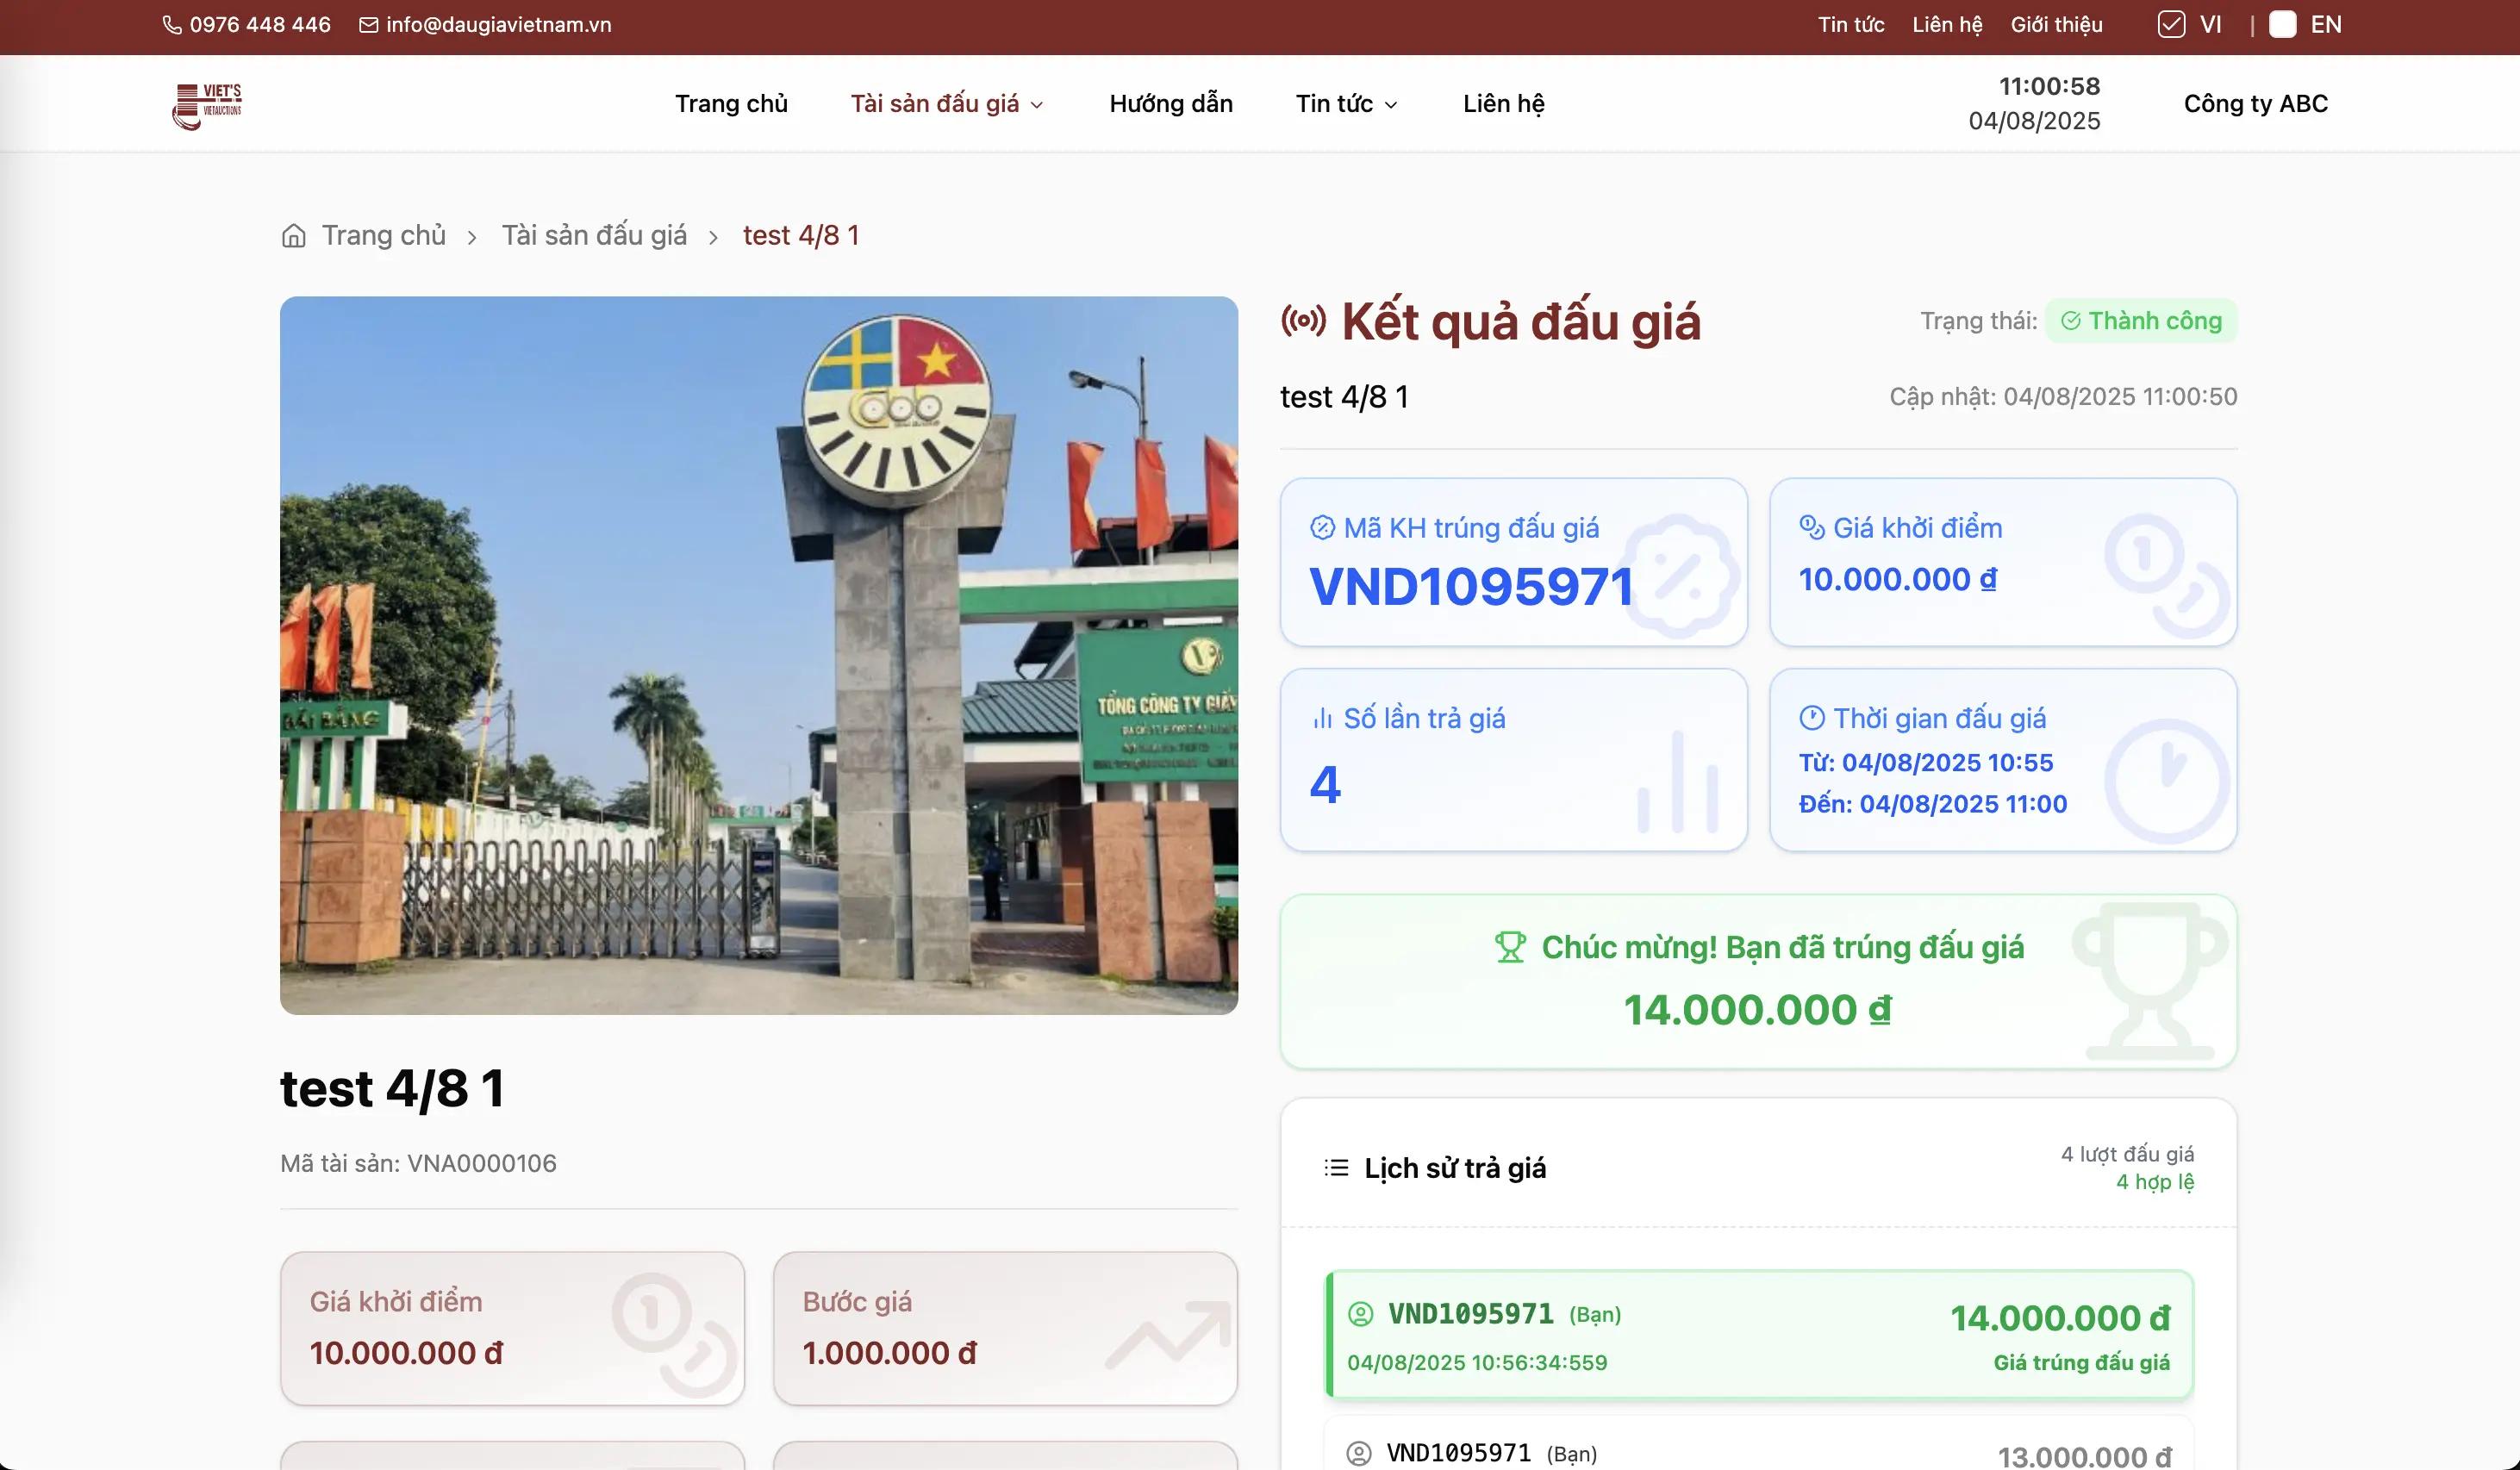Click the breadcrumb chevron after Trang chủ
2520x1470 pixels.
coord(472,237)
